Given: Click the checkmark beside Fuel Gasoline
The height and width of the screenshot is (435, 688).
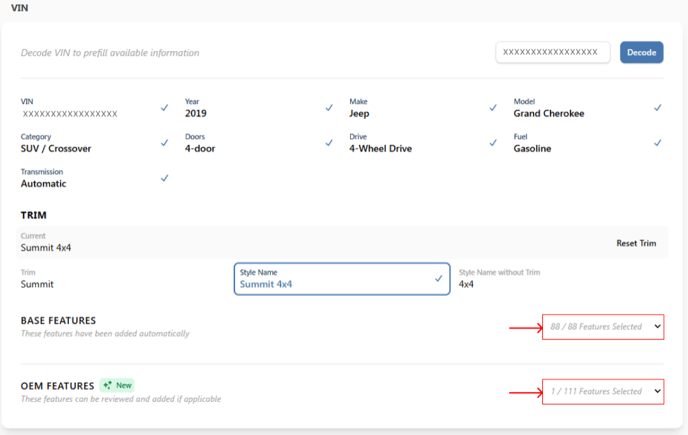Looking at the screenshot, I should [x=658, y=143].
